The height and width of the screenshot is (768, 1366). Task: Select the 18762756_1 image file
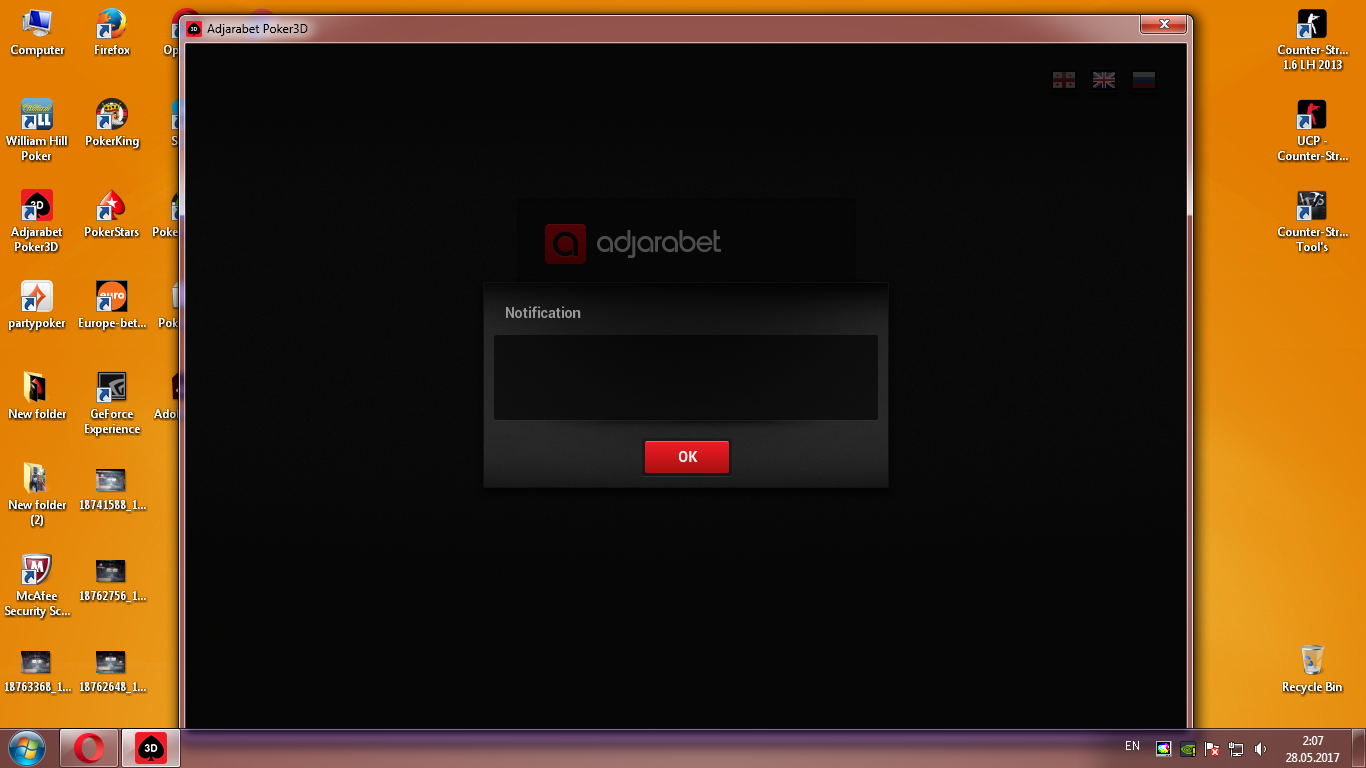coord(112,579)
